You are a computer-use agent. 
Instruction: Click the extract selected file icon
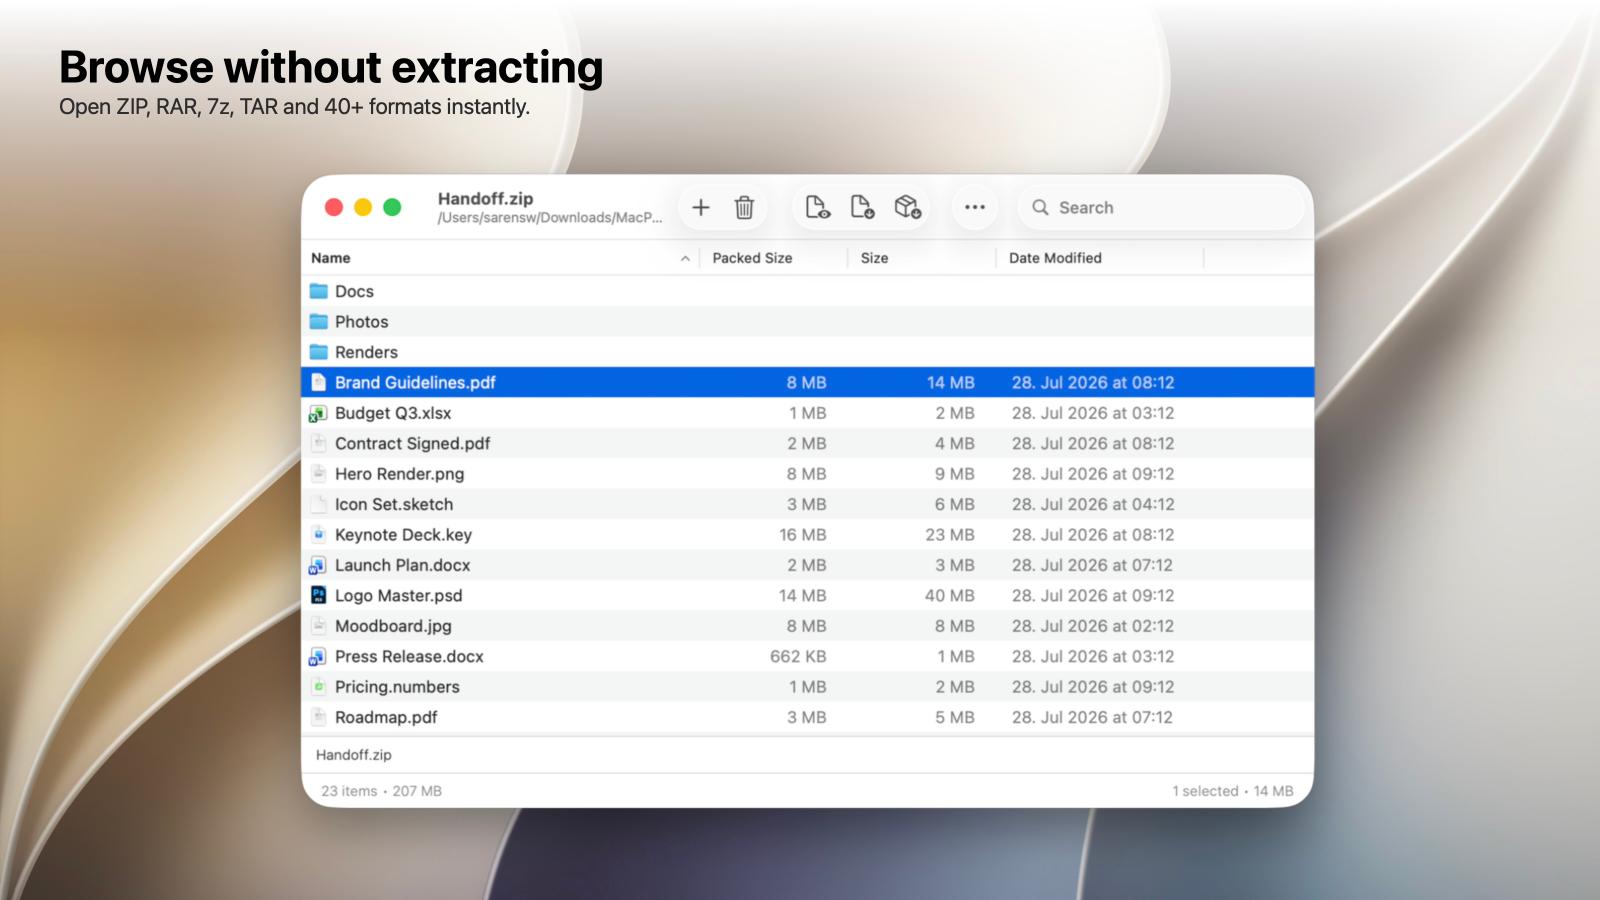[x=862, y=207]
